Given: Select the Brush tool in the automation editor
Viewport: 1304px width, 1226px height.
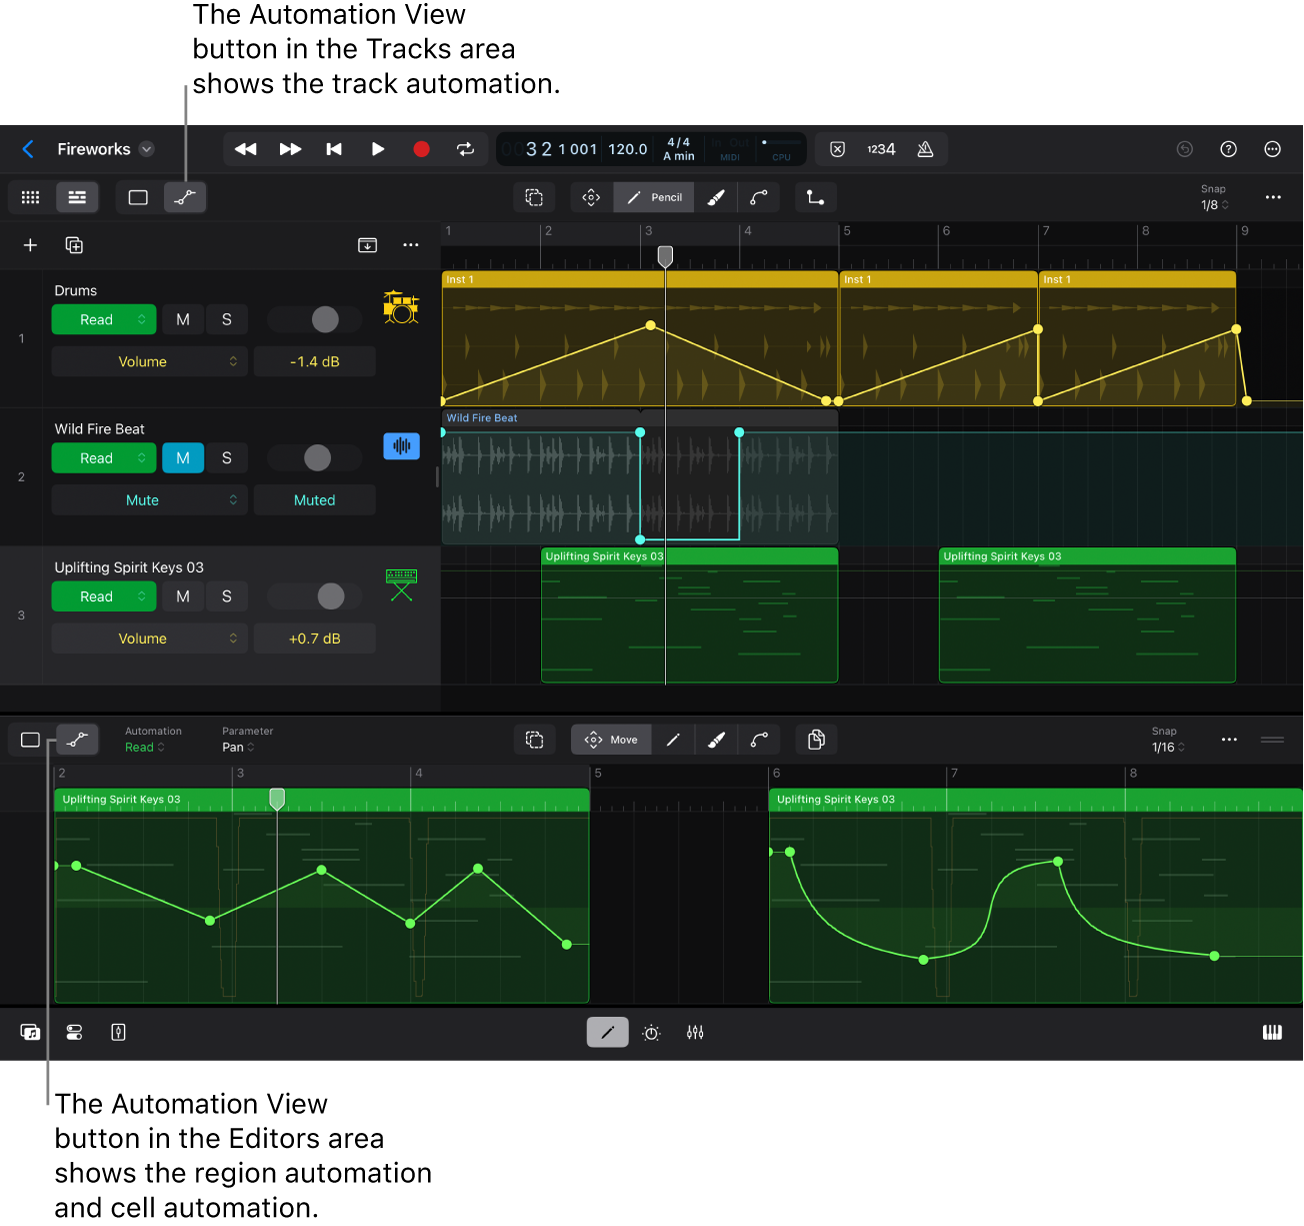Looking at the screenshot, I should 716,739.
